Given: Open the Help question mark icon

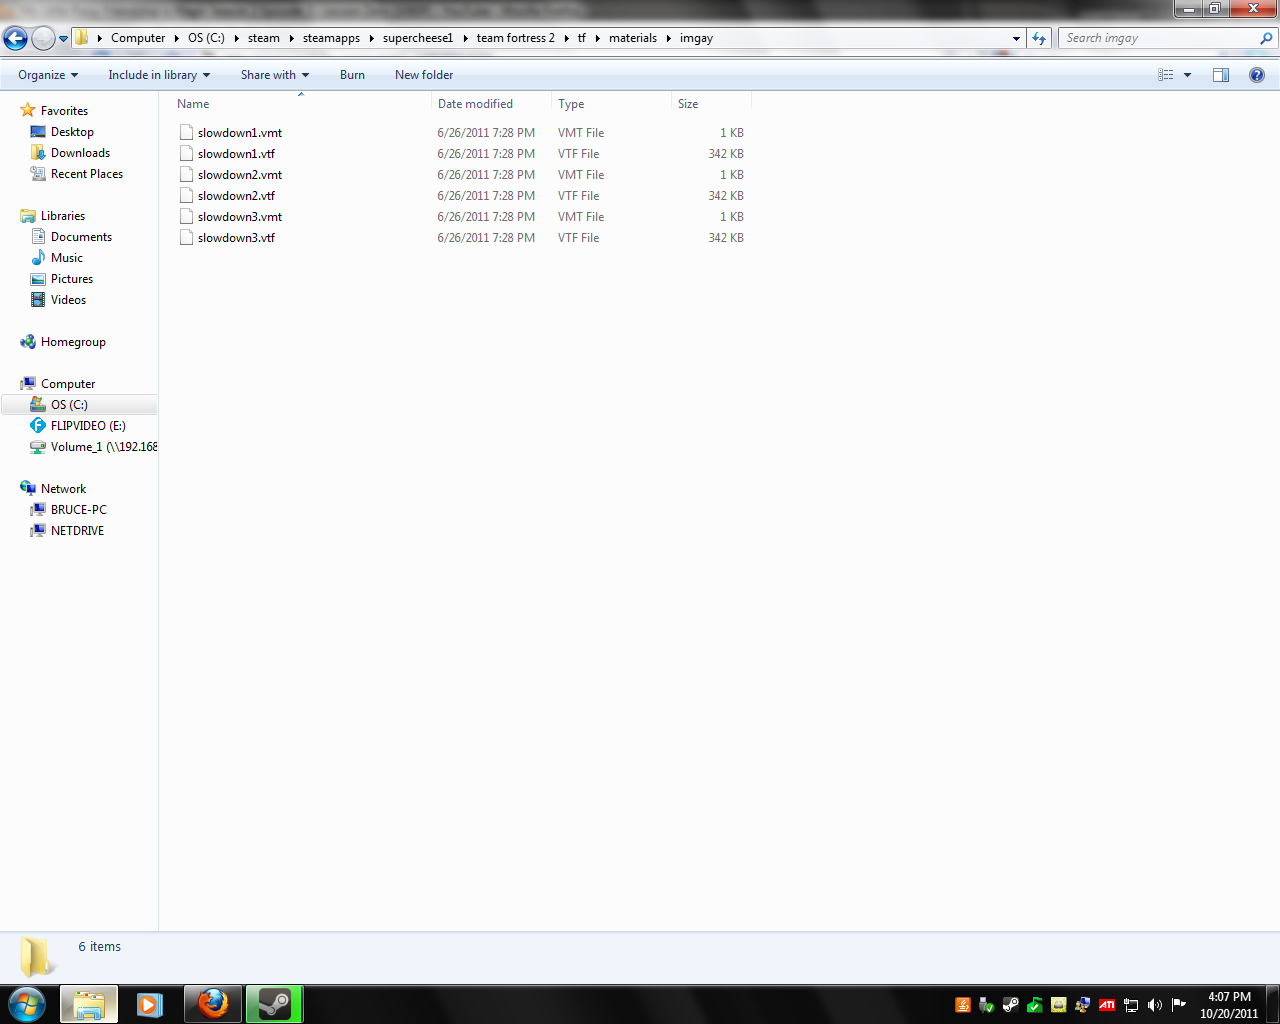Looking at the screenshot, I should pyautogui.click(x=1256, y=75).
